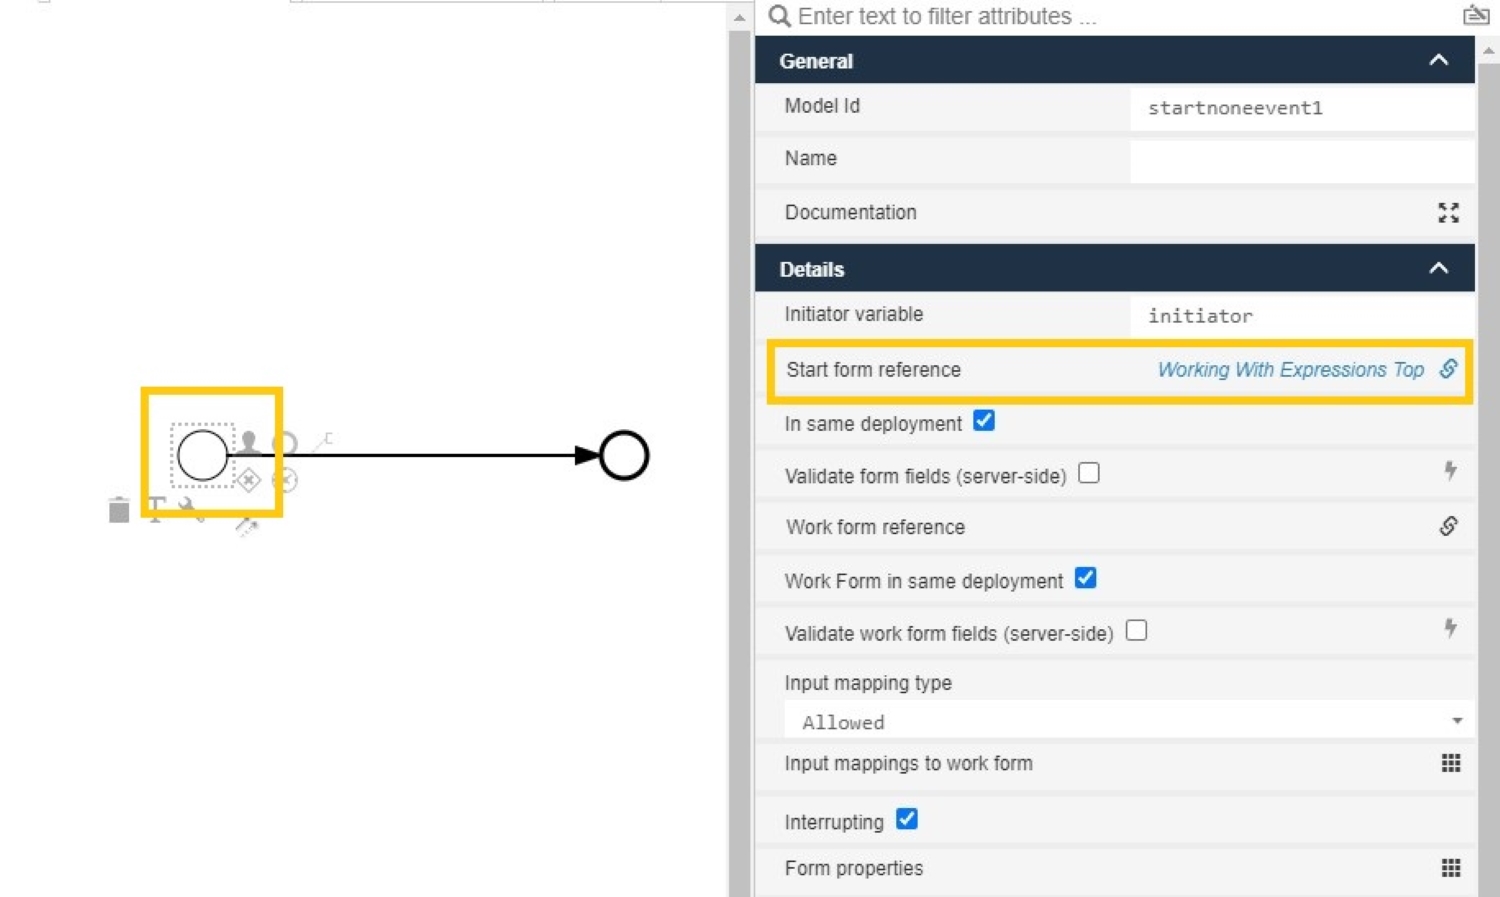Viewport: 1500px width, 897px height.
Task: Click the user task quick-add icon
Action: tap(248, 441)
